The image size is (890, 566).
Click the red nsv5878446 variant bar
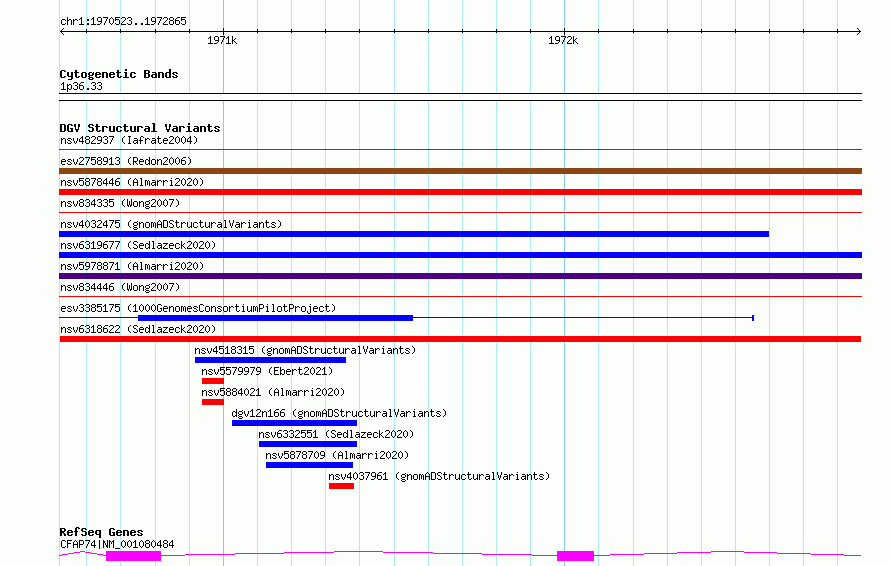tap(460, 192)
